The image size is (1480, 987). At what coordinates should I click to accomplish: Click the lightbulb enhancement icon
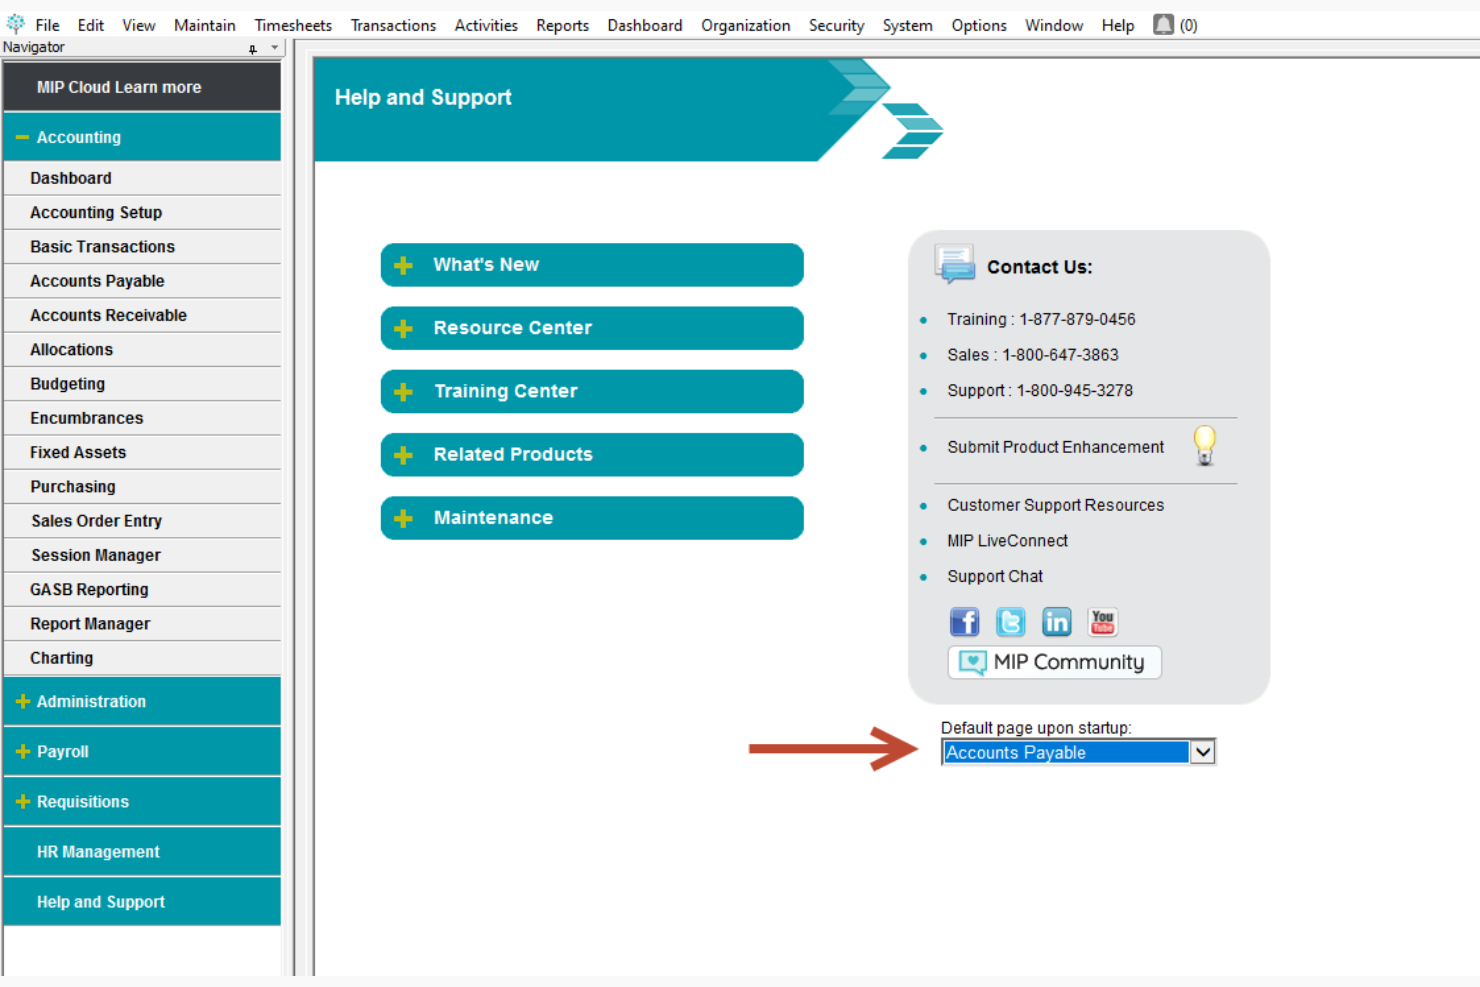pos(1205,445)
